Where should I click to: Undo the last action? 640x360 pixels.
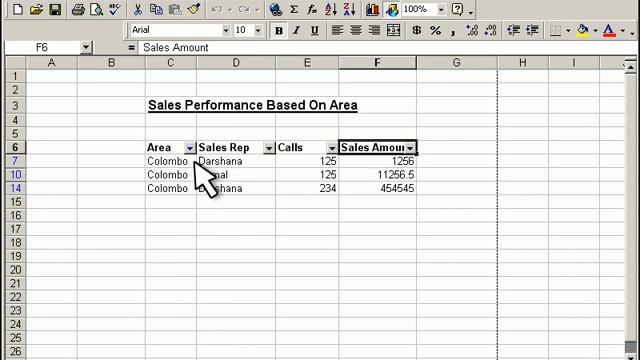[x=217, y=9]
